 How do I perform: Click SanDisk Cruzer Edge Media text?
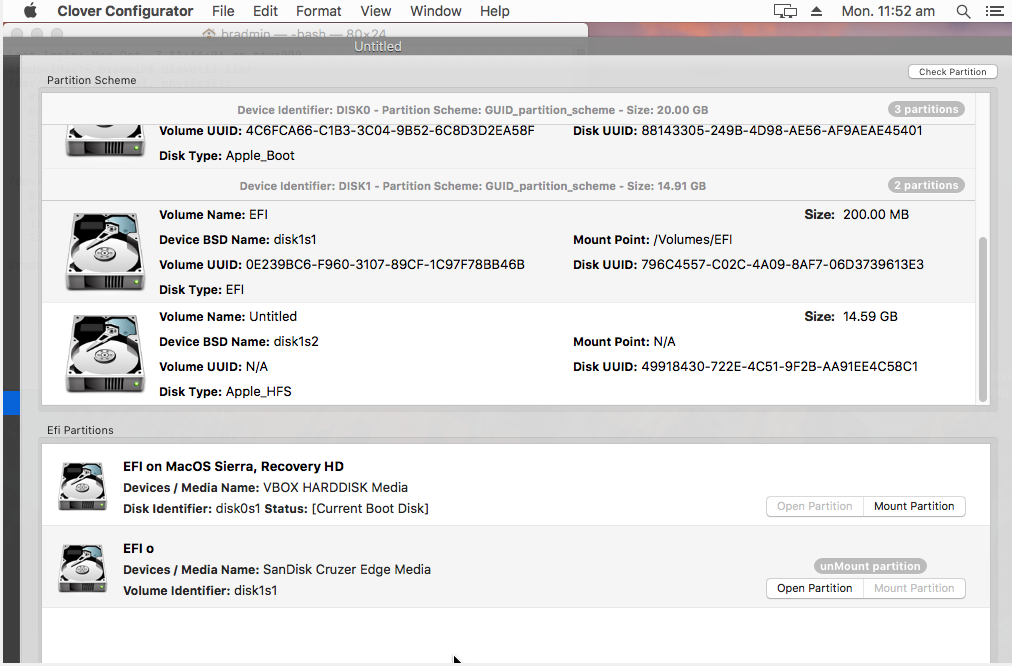point(347,569)
